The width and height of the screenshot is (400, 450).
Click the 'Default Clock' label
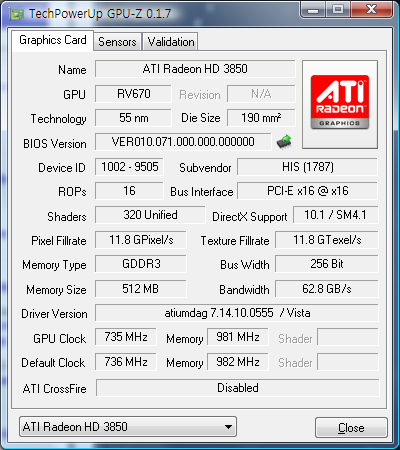click(53, 363)
